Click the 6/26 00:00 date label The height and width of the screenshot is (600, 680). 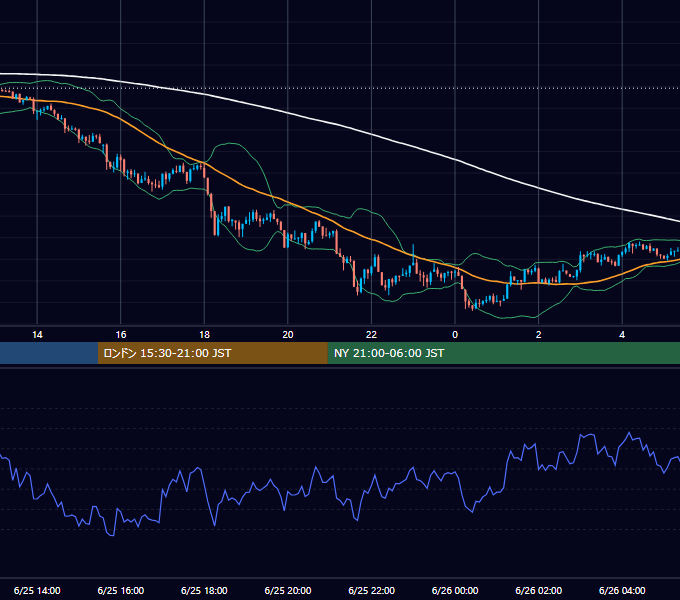point(455,590)
